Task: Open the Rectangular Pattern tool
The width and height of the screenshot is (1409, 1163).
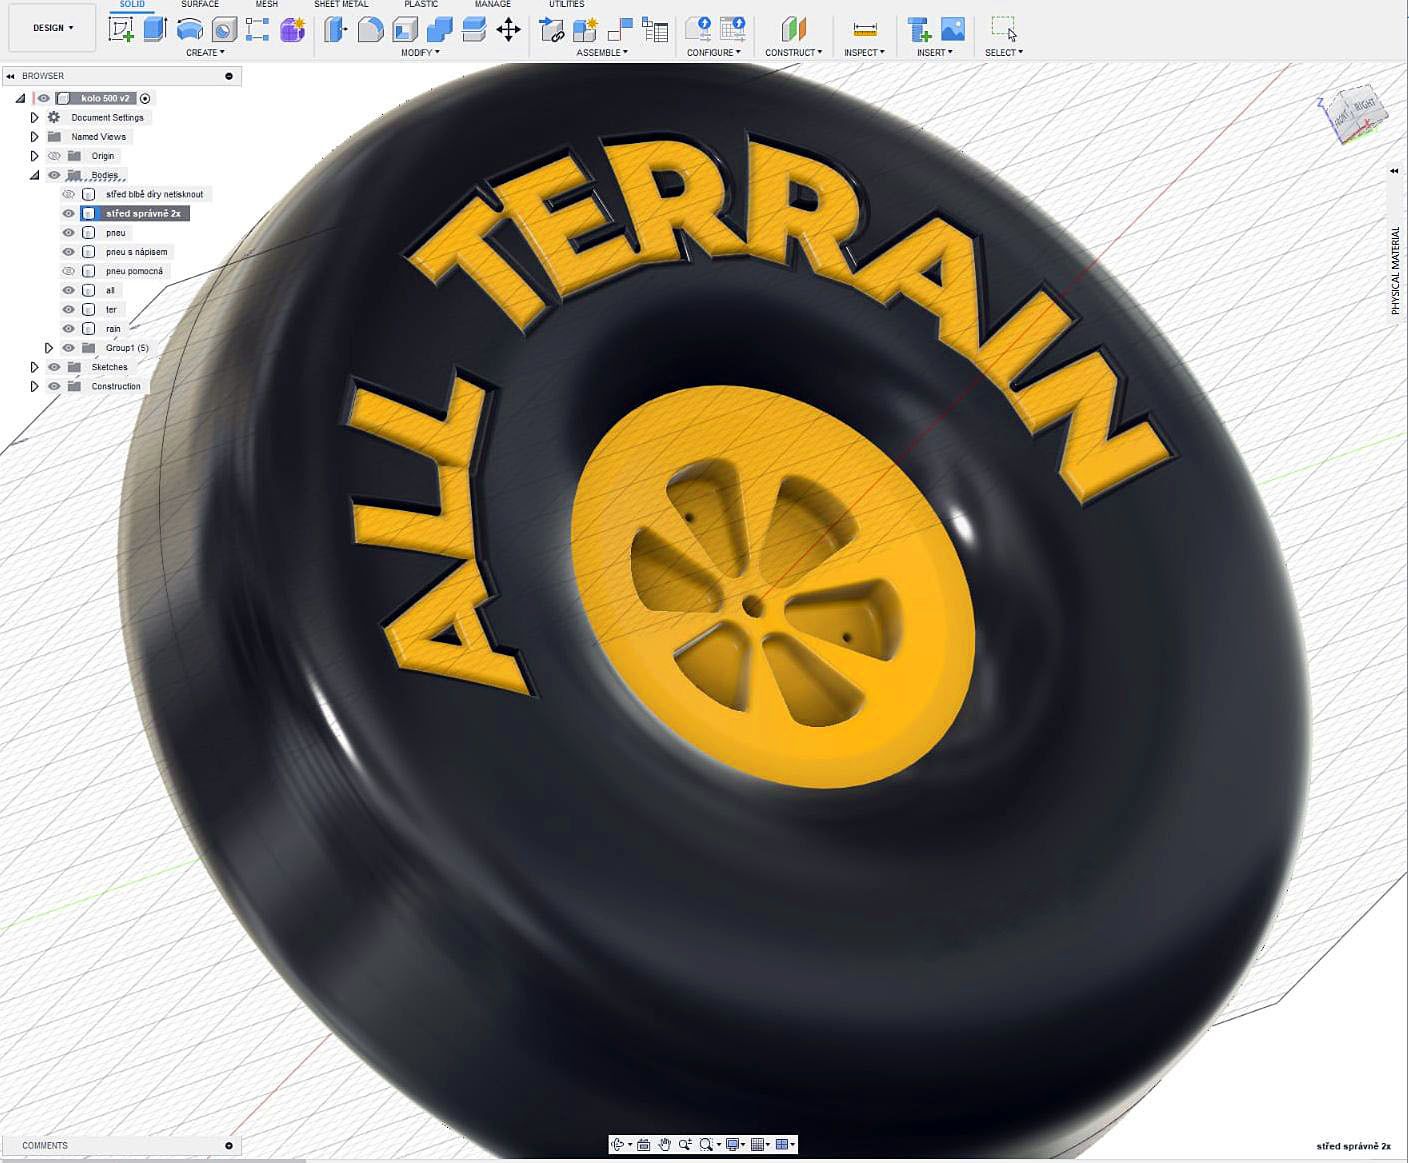Action: coord(258,29)
